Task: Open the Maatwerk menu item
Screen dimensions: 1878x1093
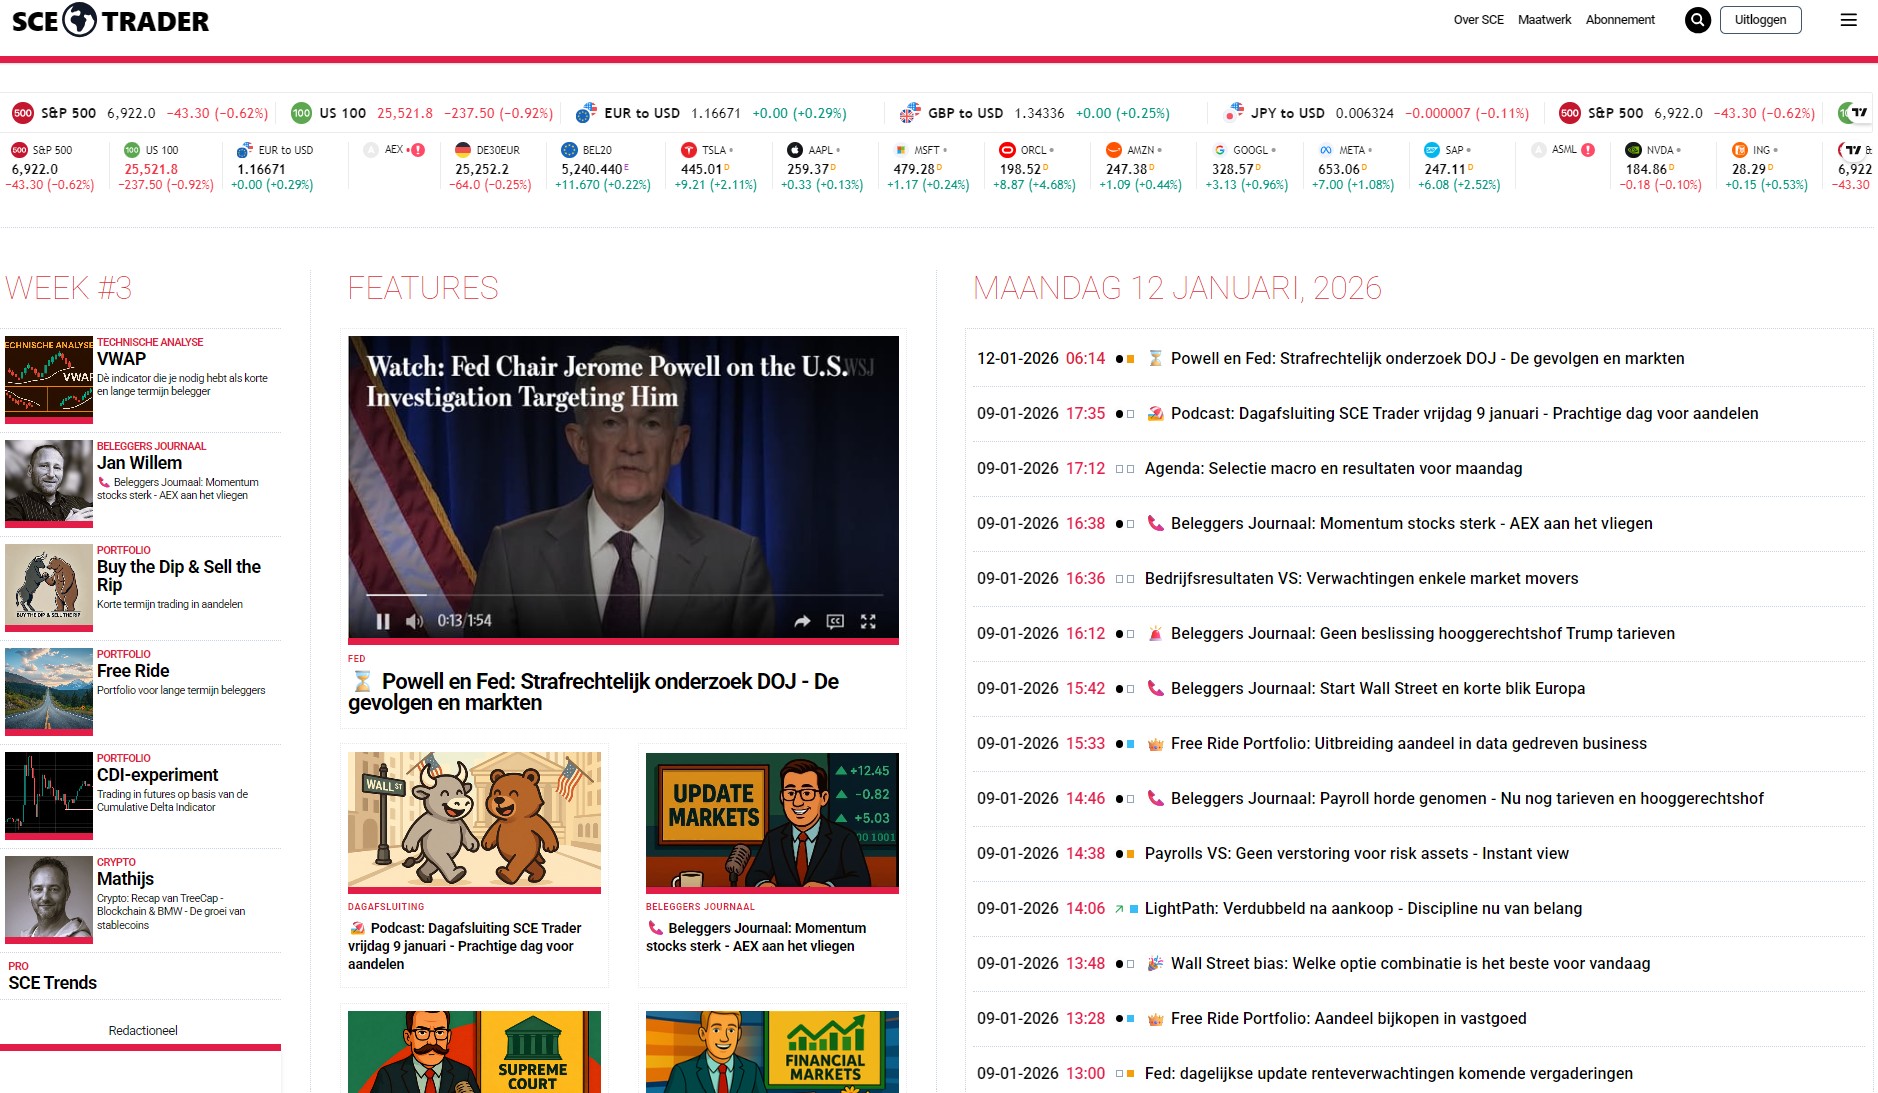Action: pos(1544,20)
